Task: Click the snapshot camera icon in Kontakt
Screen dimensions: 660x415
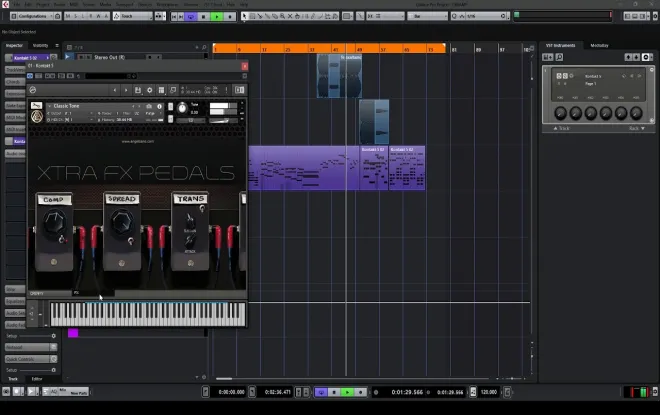Action: point(149,106)
